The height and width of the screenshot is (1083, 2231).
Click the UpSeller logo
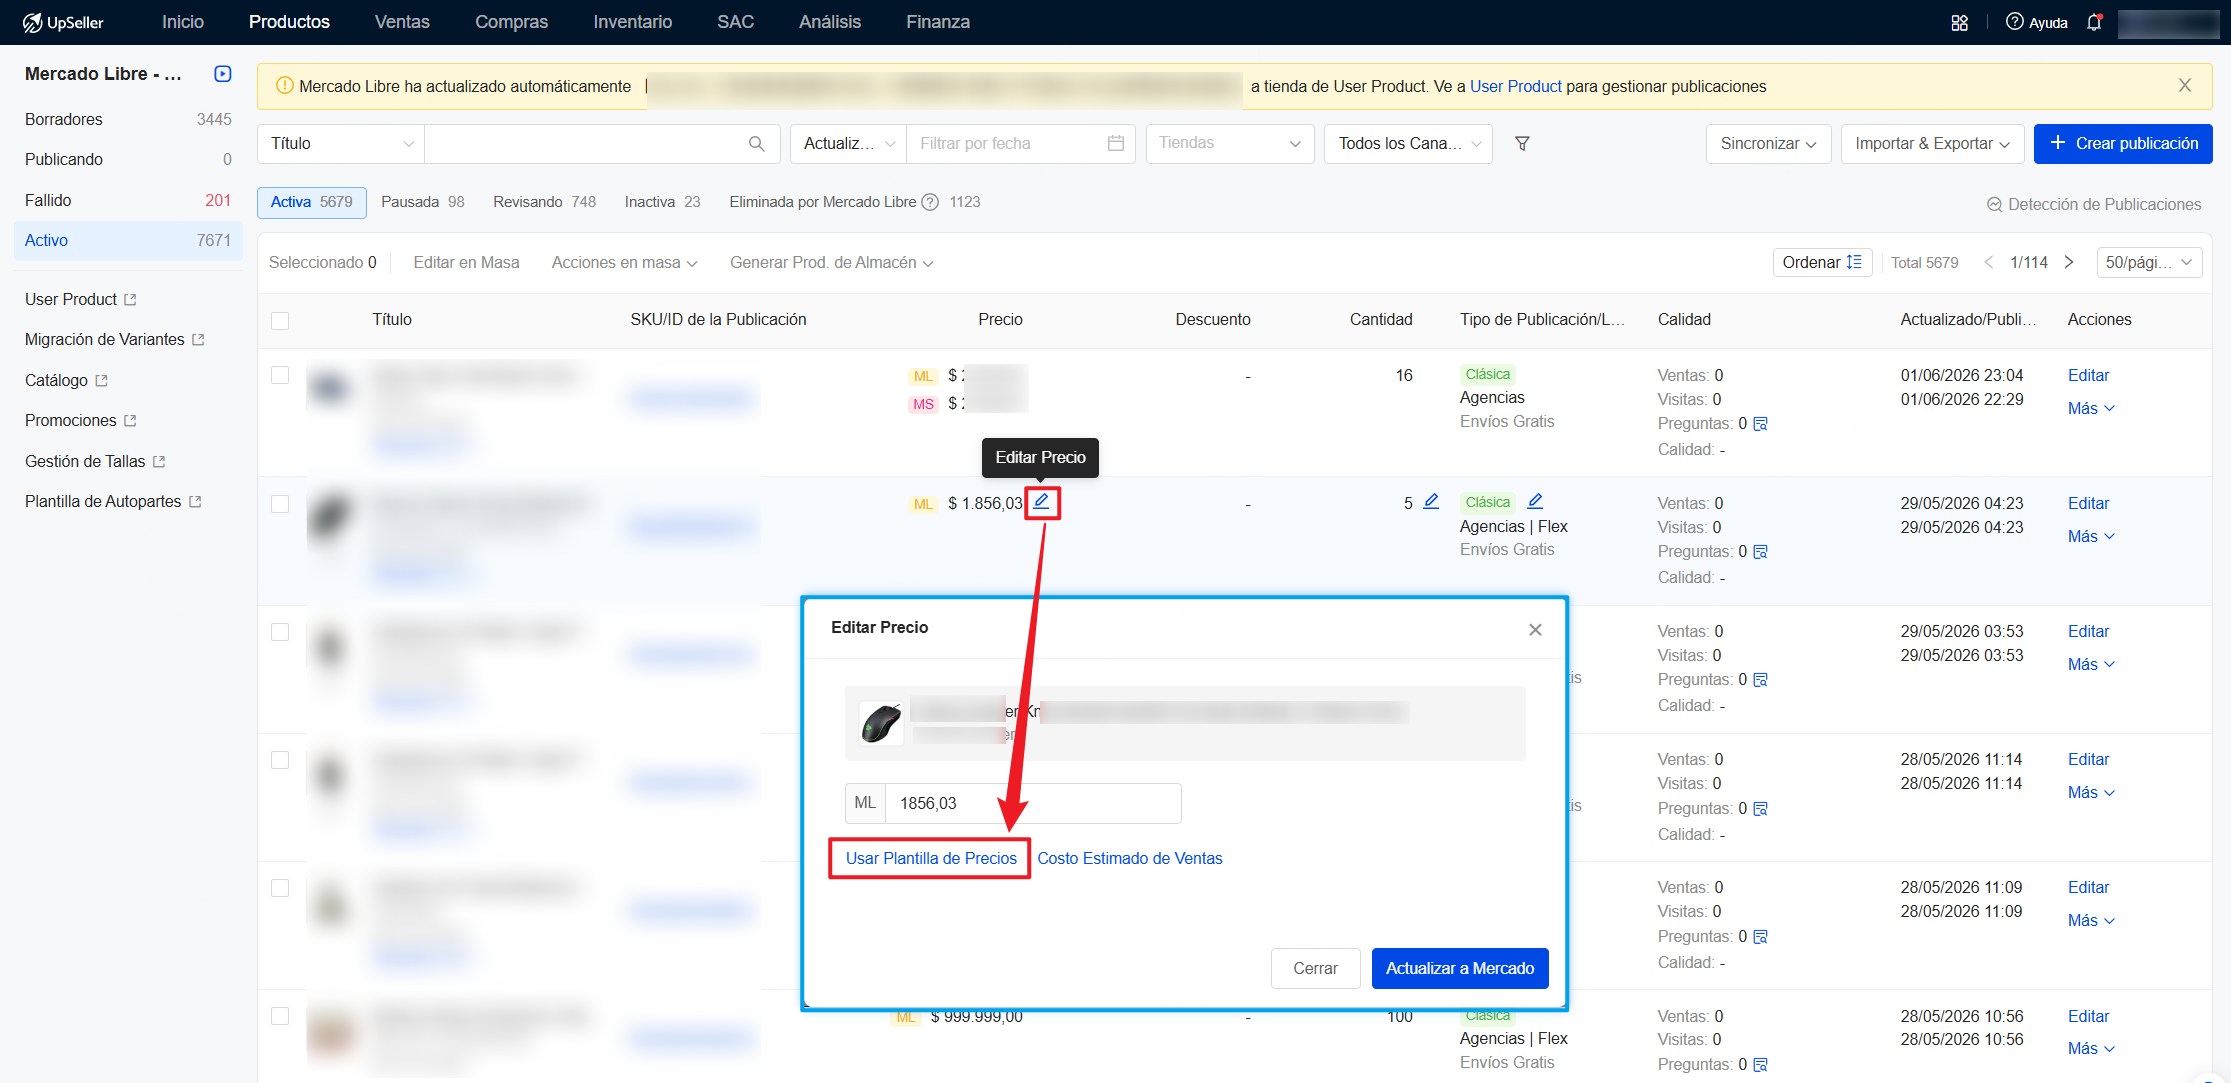tap(63, 22)
